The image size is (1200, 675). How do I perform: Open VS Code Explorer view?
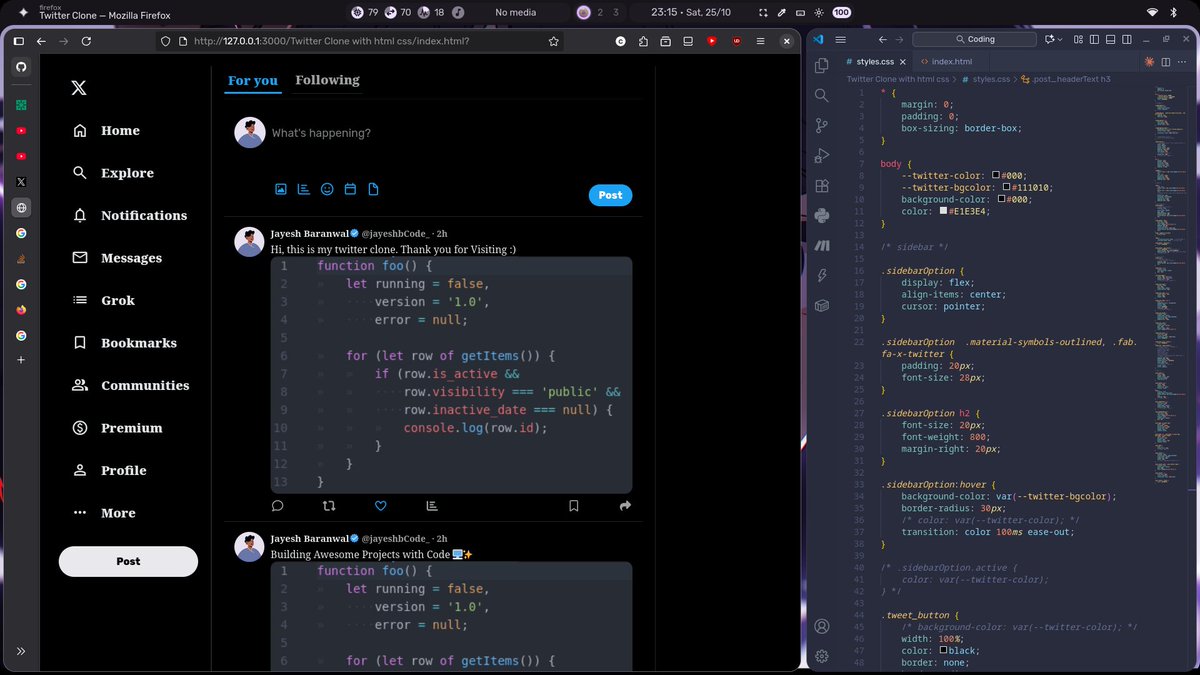[x=822, y=65]
